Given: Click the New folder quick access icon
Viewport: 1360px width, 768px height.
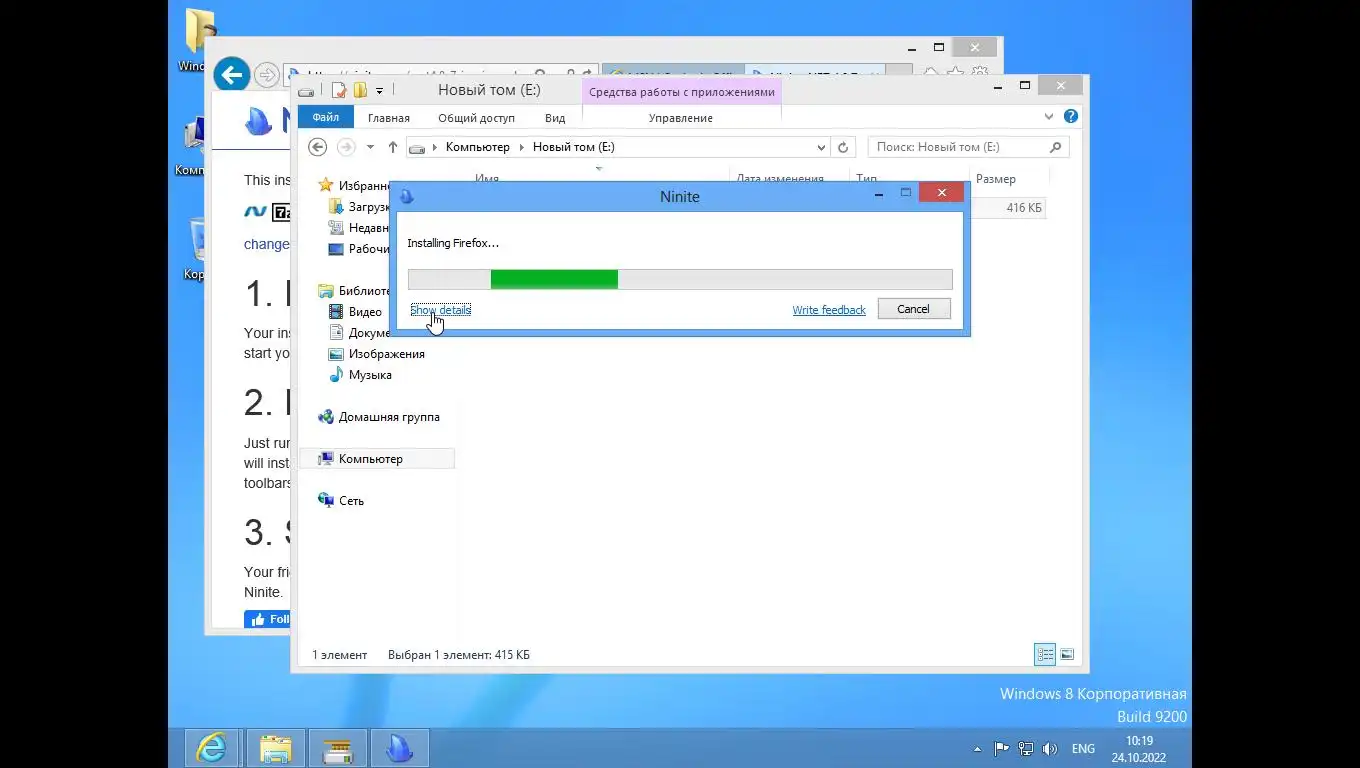Looking at the screenshot, I should [360, 91].
